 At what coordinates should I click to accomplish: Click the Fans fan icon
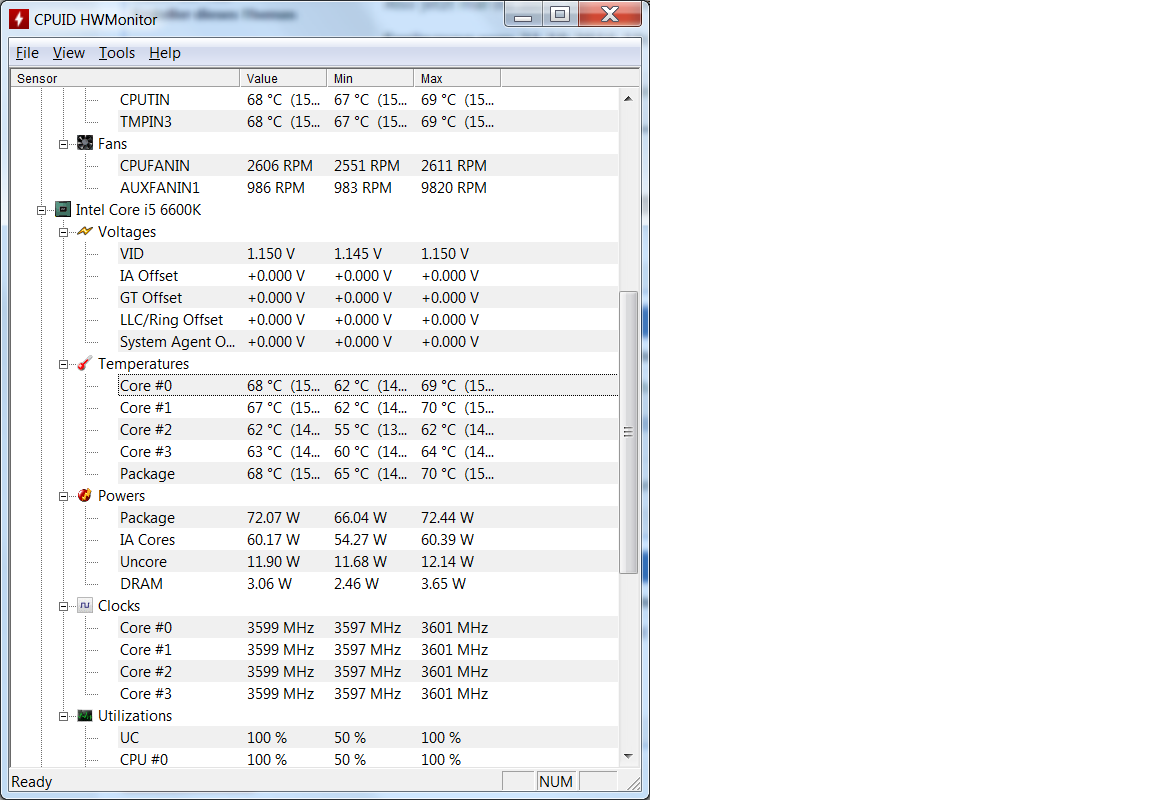(x=85, y=143)
